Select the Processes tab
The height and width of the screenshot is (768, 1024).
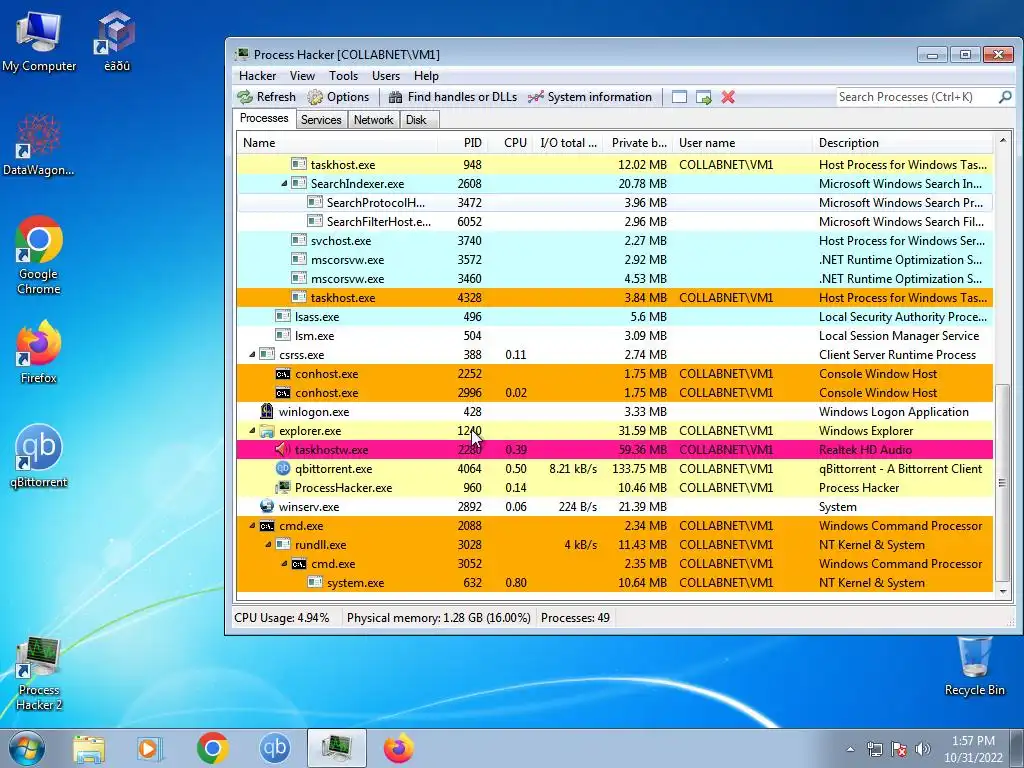point(264,118)
